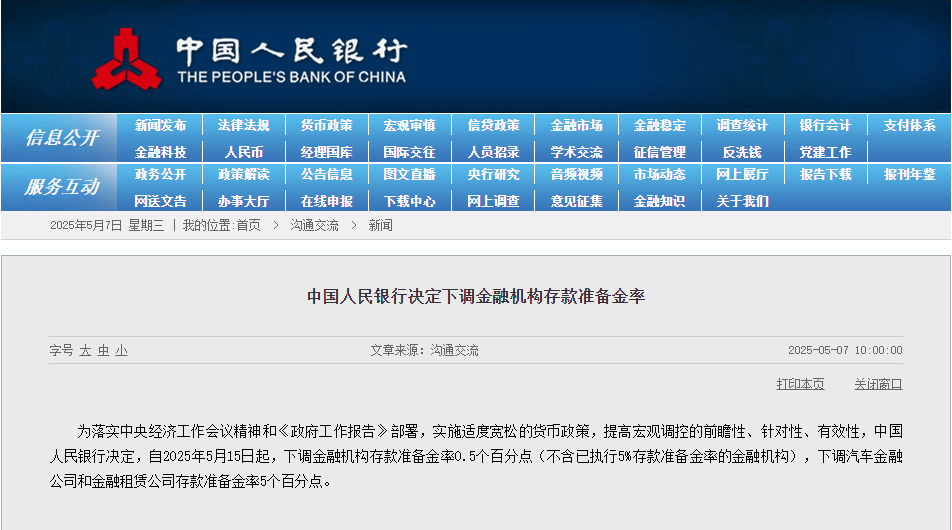The width and height of the screenshot is (952, 530).
Task: Set font size to 小
Action: tap(121, 351)
